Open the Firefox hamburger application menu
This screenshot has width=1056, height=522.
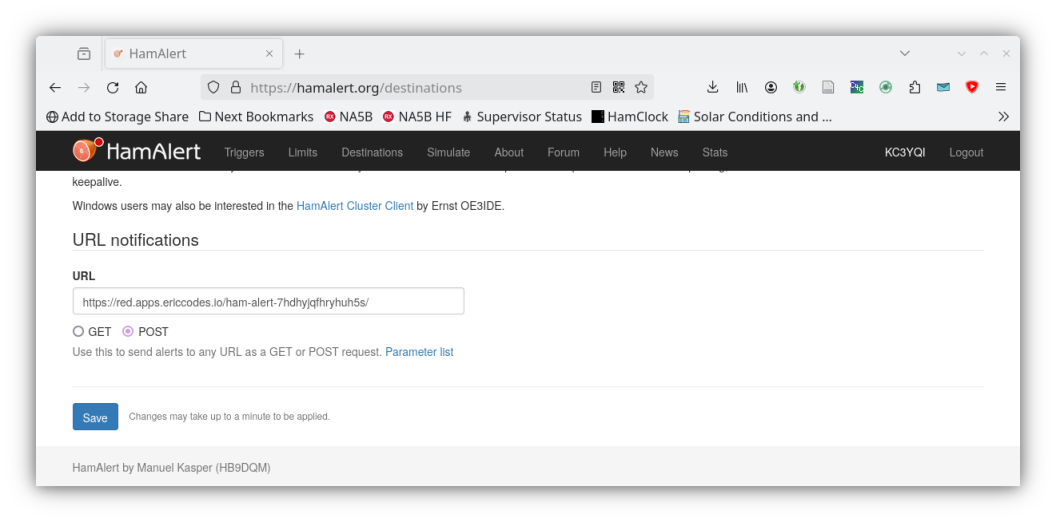(1001, 87)
